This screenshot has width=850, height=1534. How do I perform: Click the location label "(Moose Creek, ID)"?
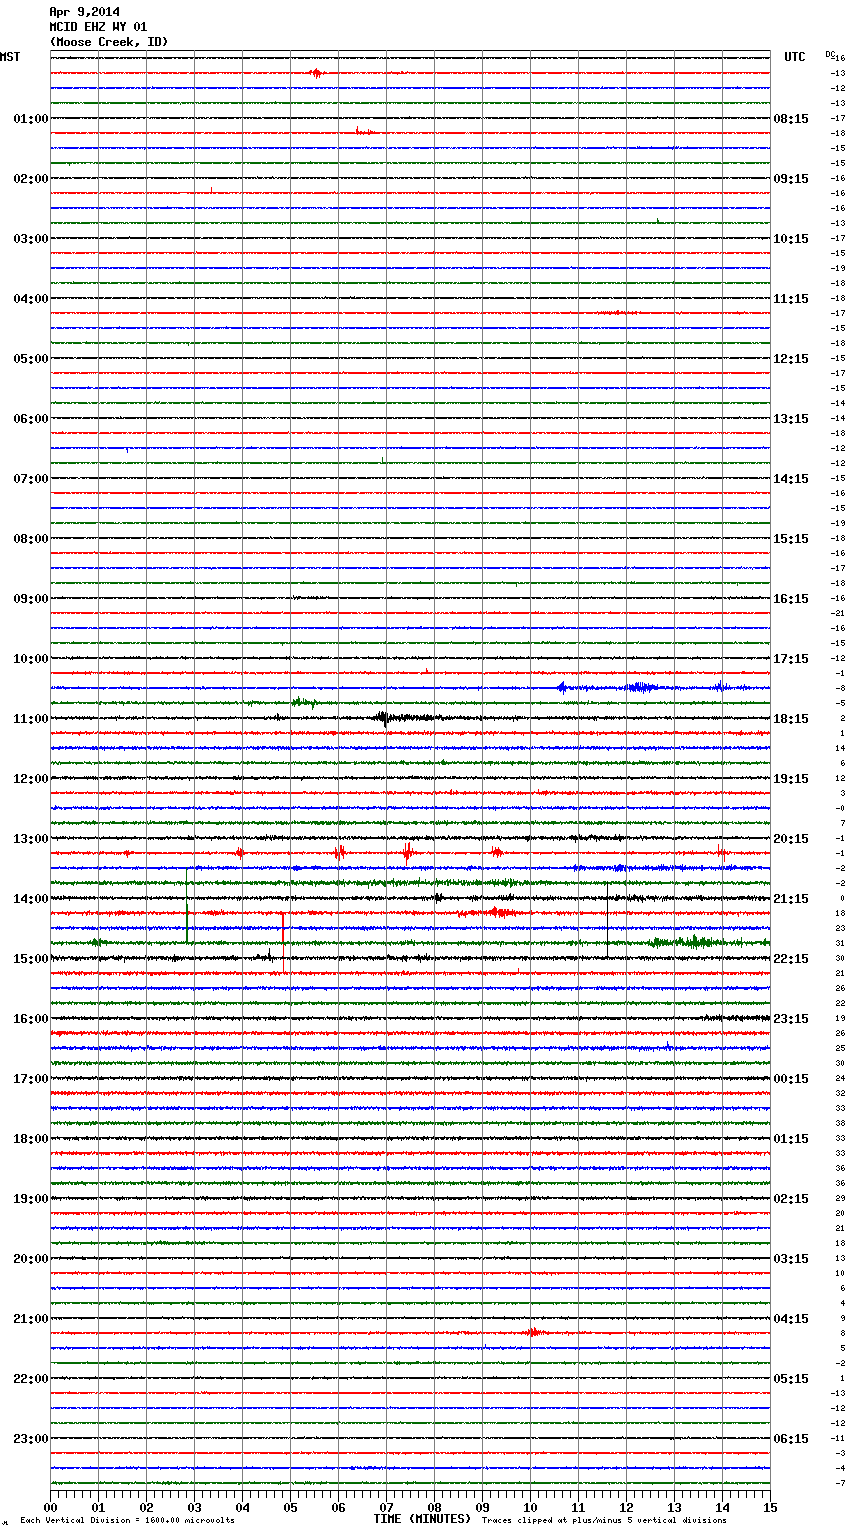tap(109, 42)
